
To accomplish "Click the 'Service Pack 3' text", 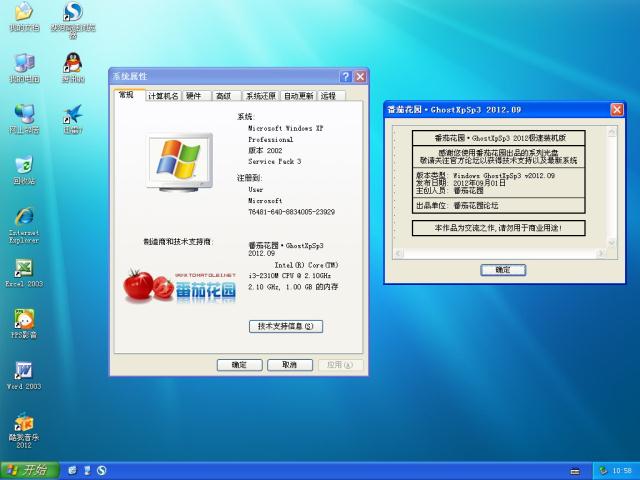I will tap(275, 162).
